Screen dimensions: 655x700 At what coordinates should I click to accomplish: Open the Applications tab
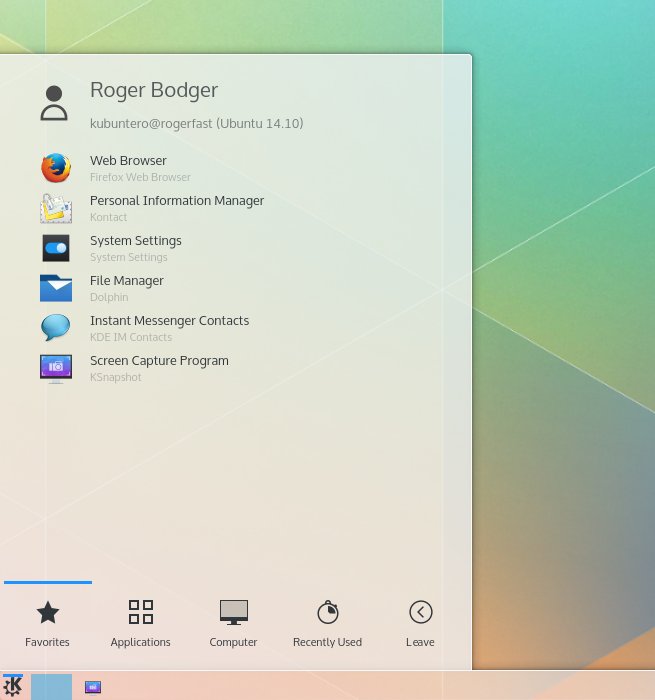point(141,624)
